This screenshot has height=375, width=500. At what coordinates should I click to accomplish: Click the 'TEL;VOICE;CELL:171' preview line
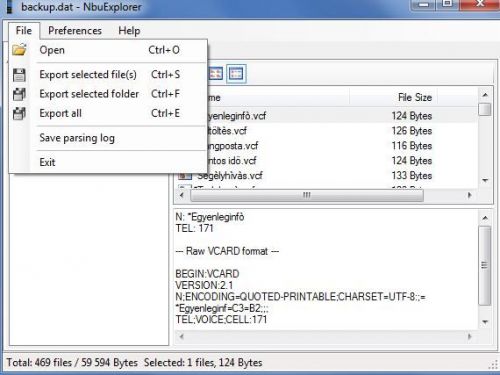[x=221, y=320]
